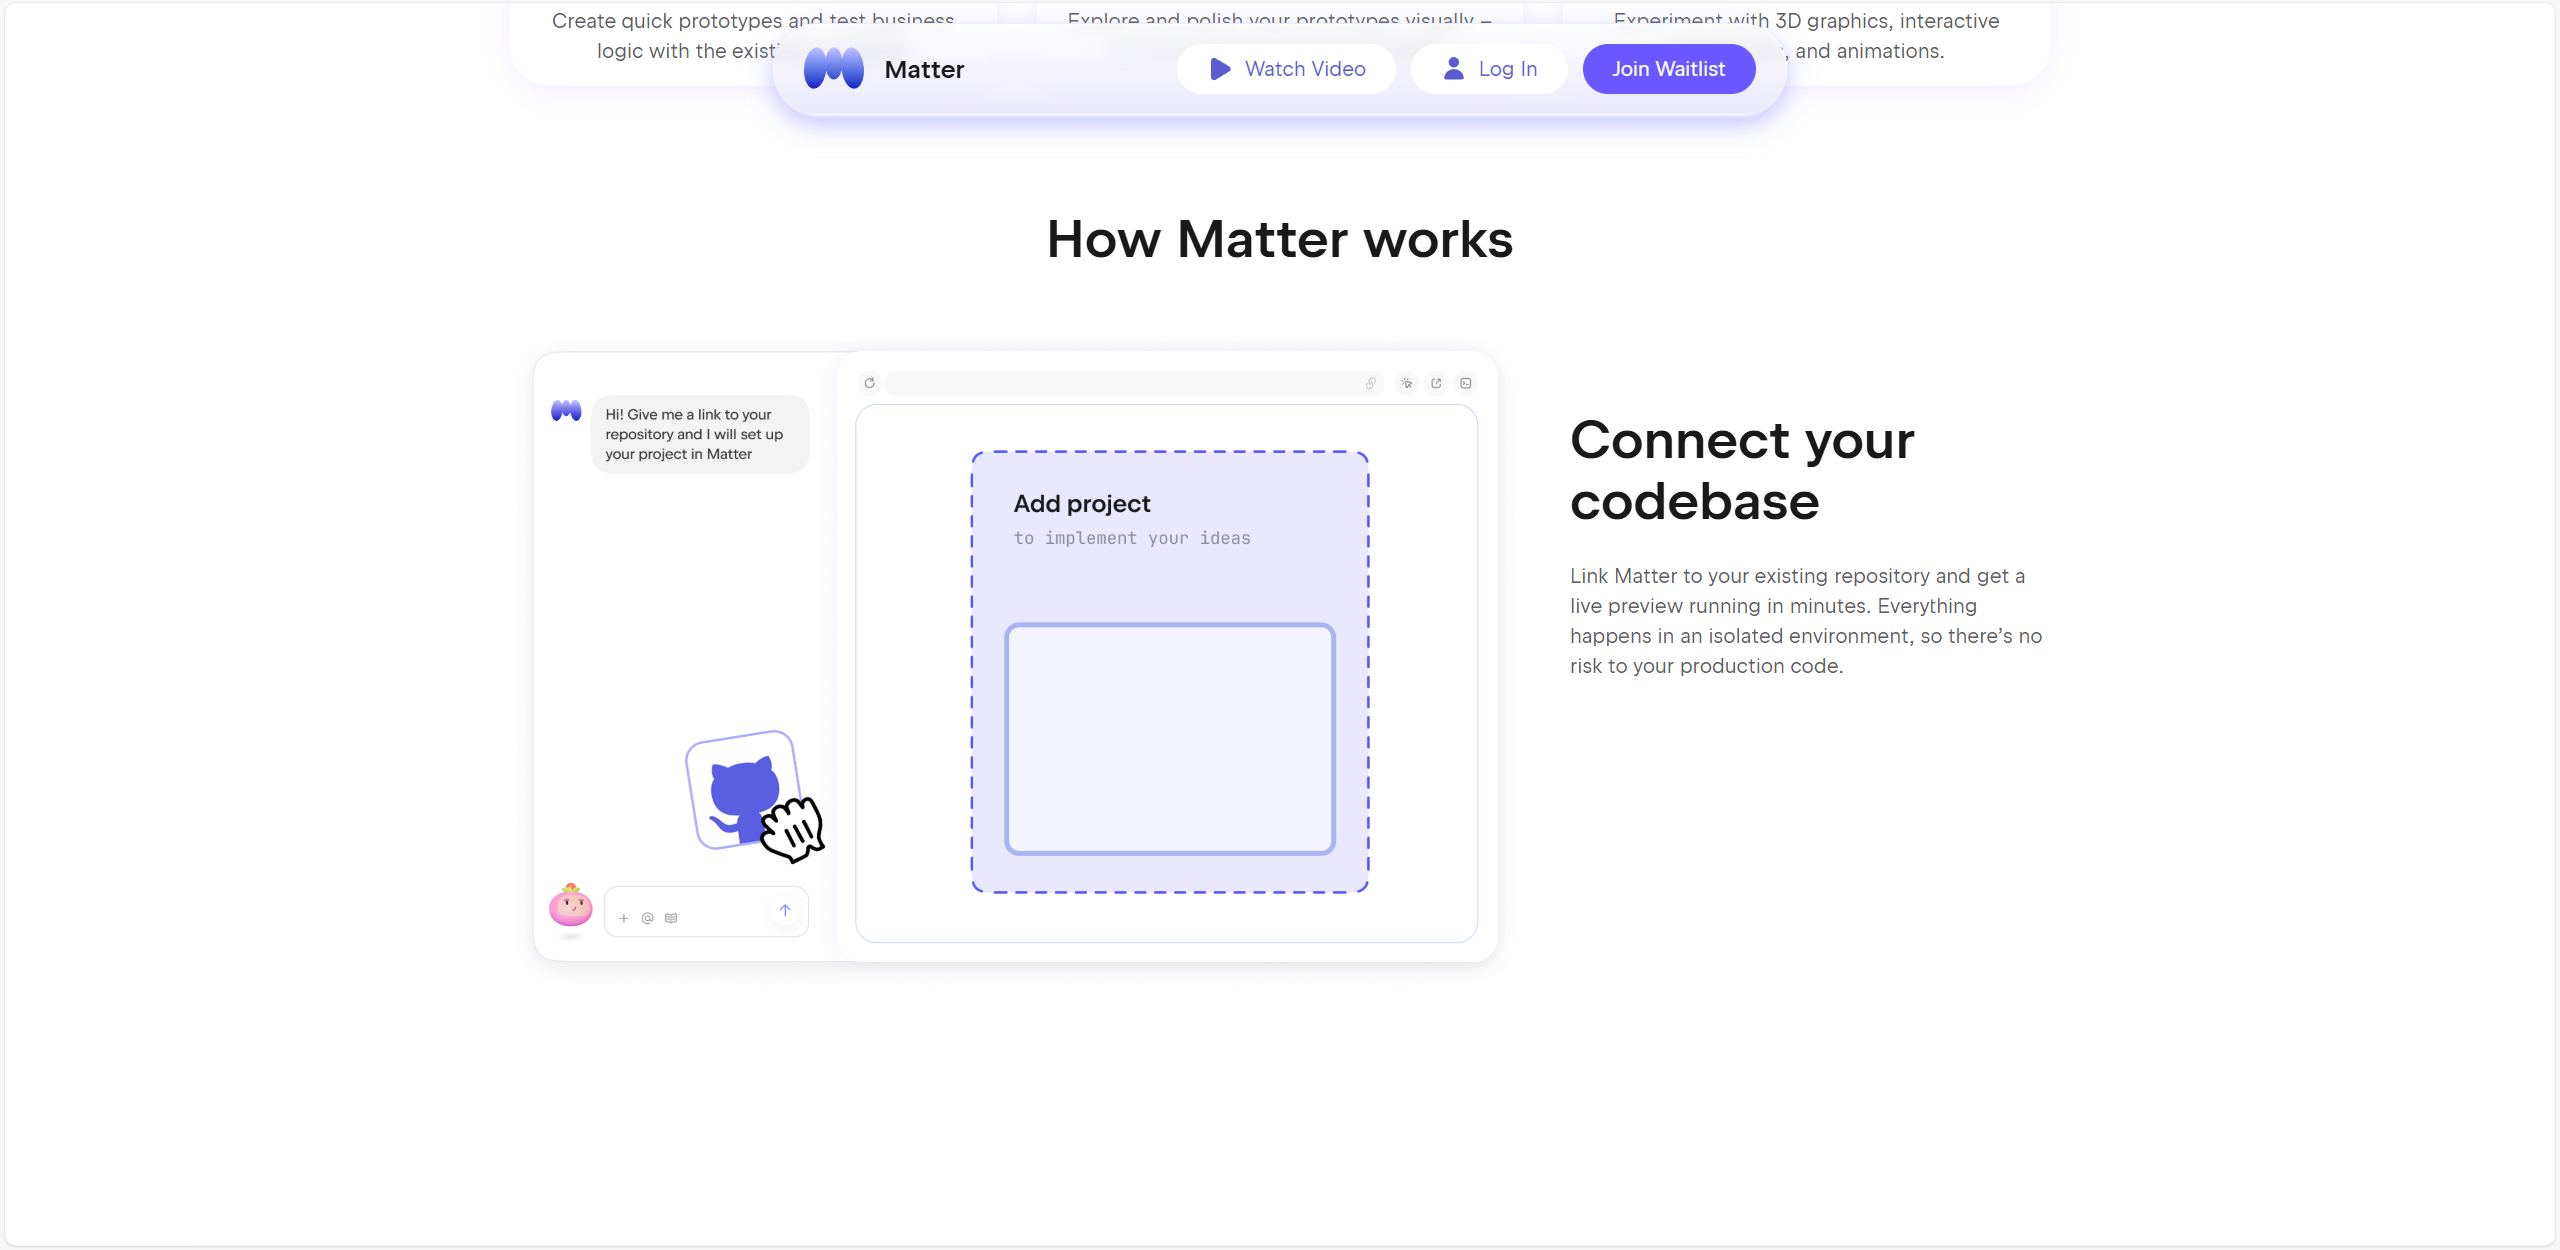Click the Add project heading
This screenshot has width=2560, height=1250.
click(x=1082, y=503)
